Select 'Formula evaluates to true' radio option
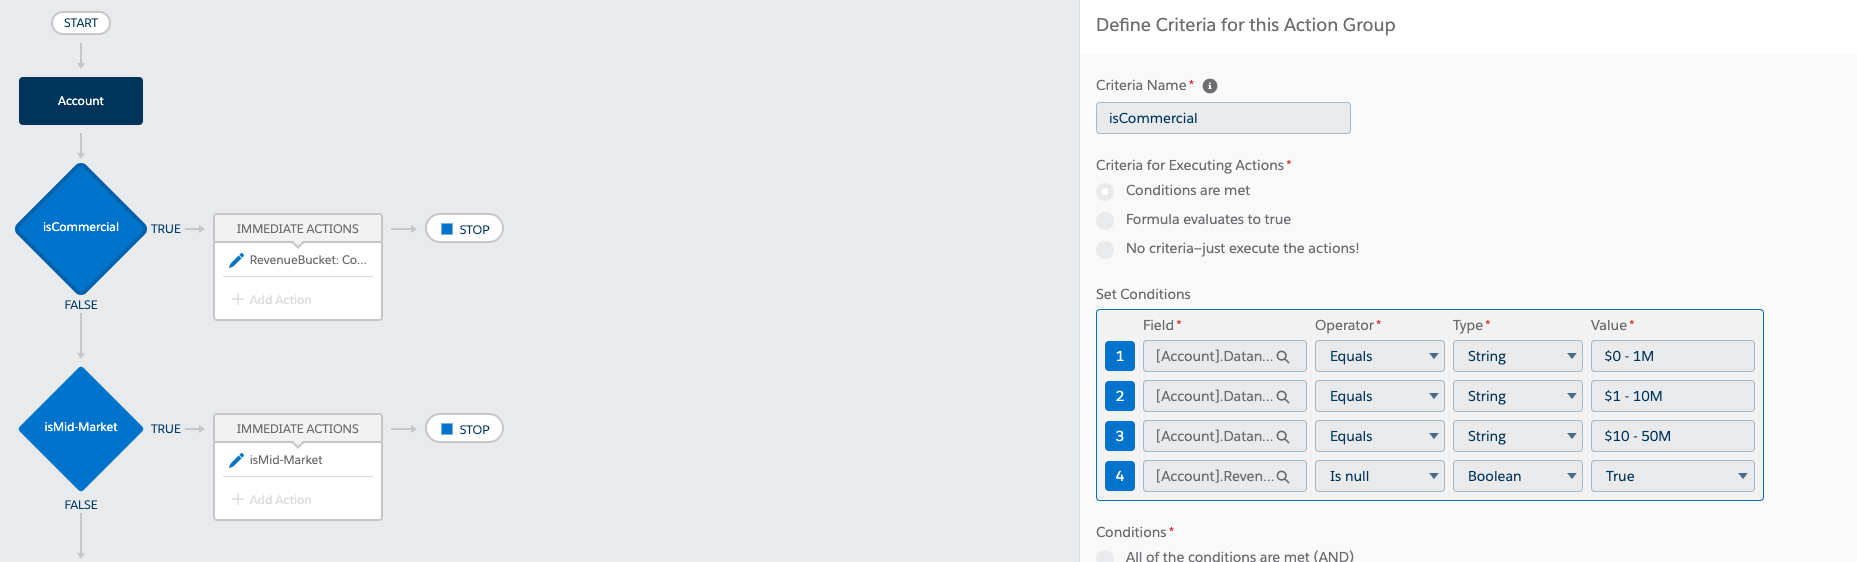The height and width of the screenshot is (562, 1857). tap(1105, 220)
